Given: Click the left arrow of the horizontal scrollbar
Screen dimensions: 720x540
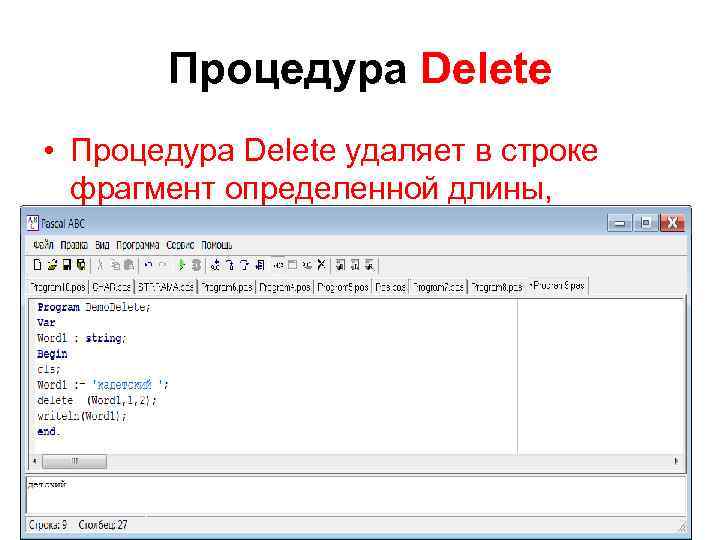Looking at the screenshot, I should [36, 461].
